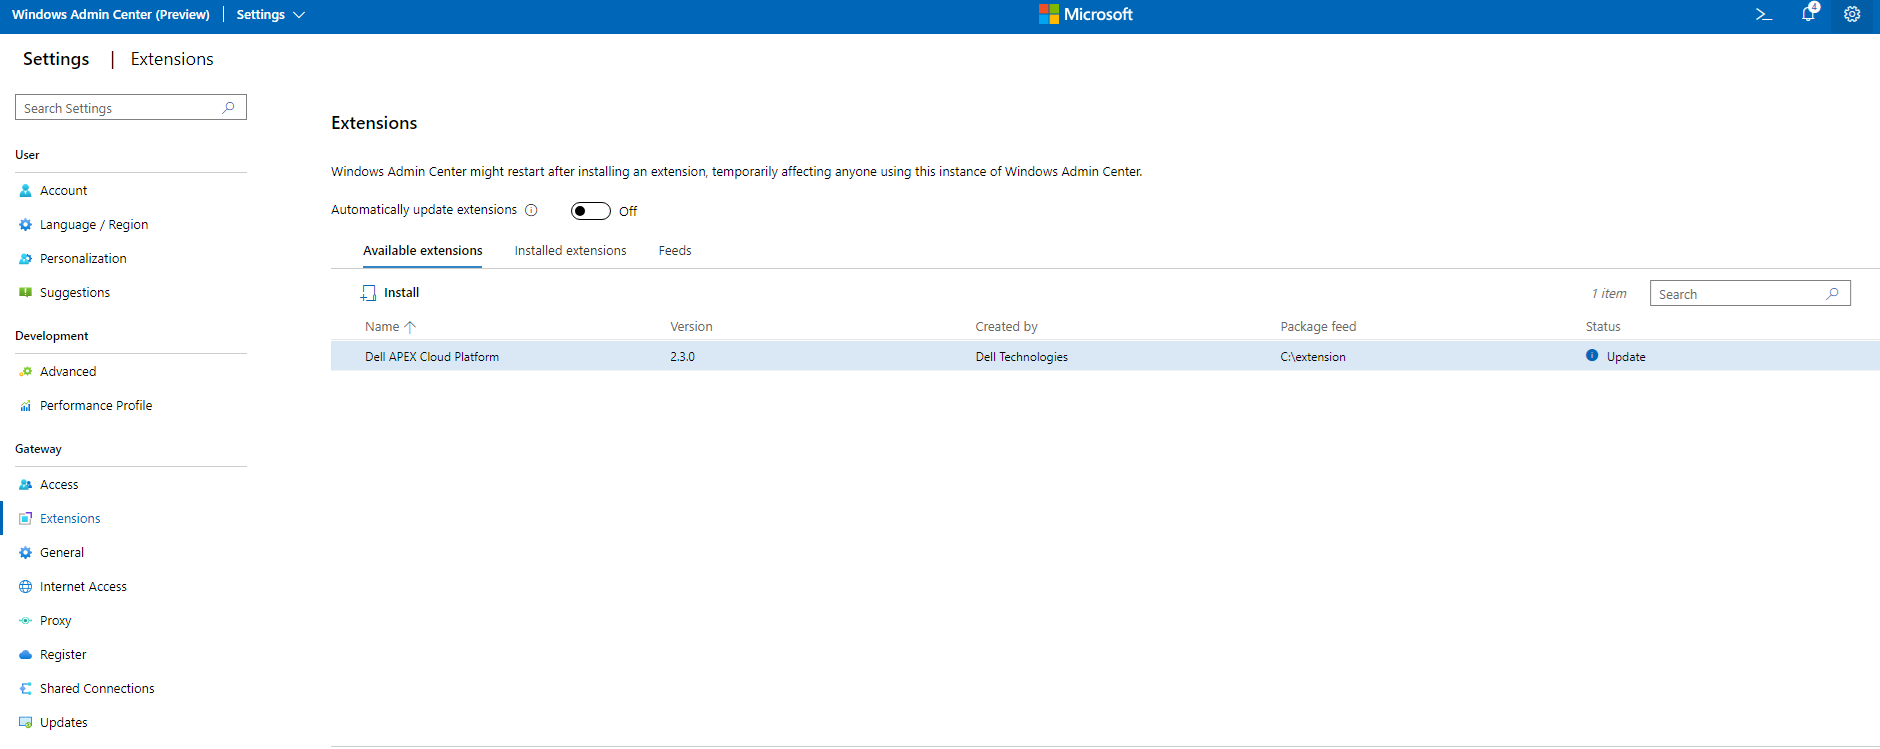Toggle Automatically update extensions switch
1880x749 pixels.
[590, 211]
